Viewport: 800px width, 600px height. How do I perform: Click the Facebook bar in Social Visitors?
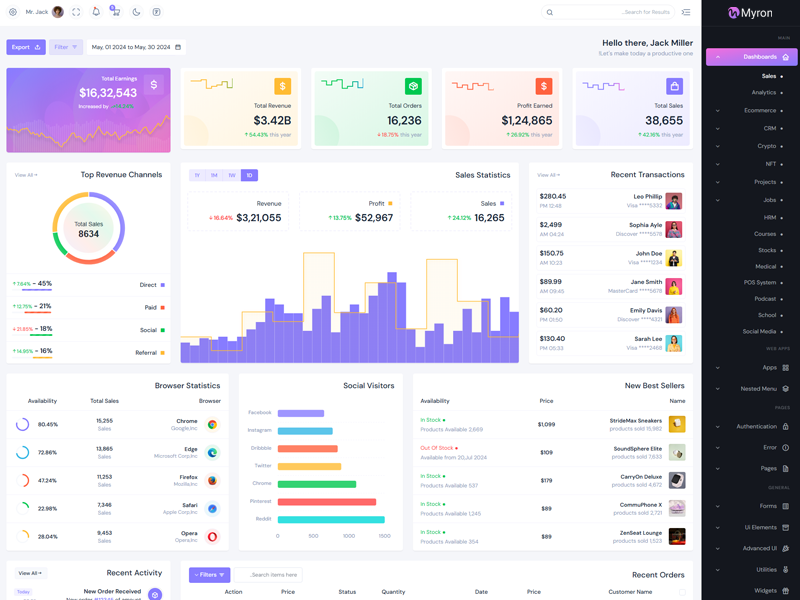300,413
